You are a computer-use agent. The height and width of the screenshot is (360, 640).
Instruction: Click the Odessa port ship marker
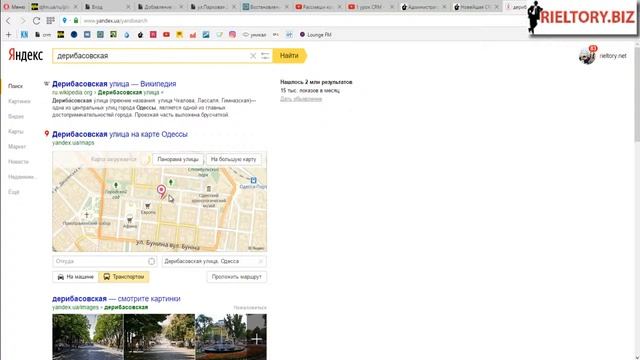click(253, 180)
